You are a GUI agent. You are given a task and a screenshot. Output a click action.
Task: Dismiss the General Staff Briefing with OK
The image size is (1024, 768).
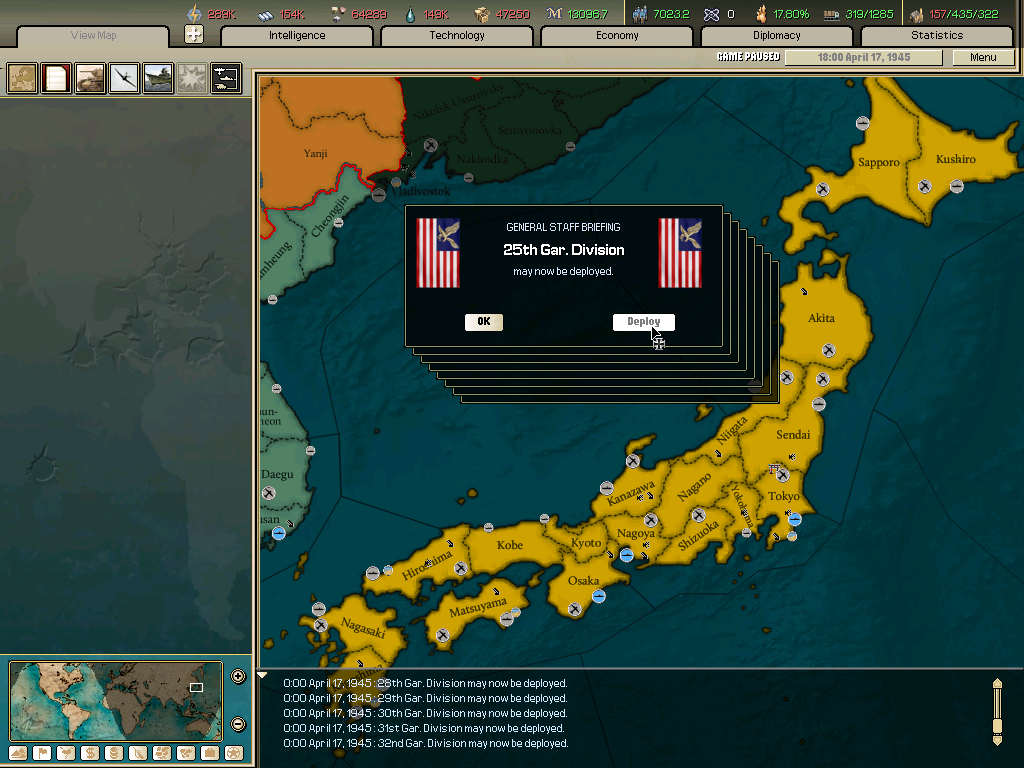point(484,322)
